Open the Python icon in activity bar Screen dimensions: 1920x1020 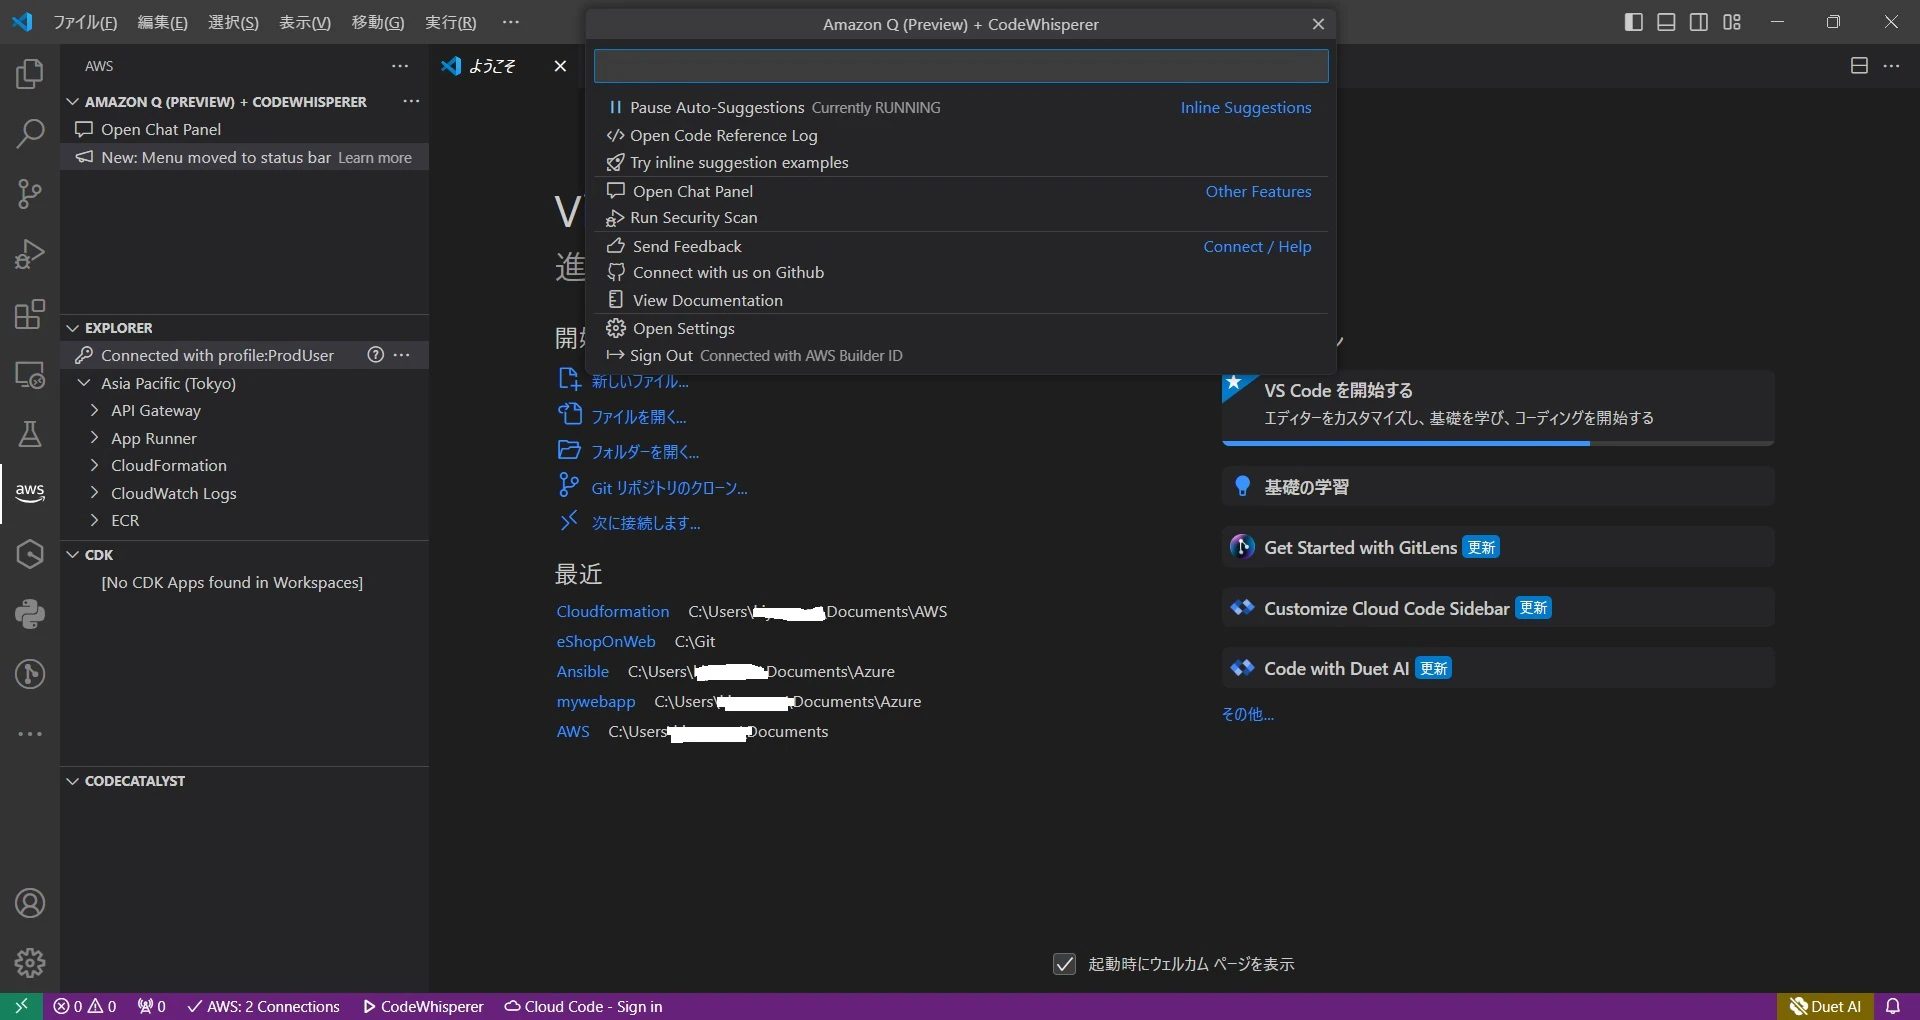30,614
